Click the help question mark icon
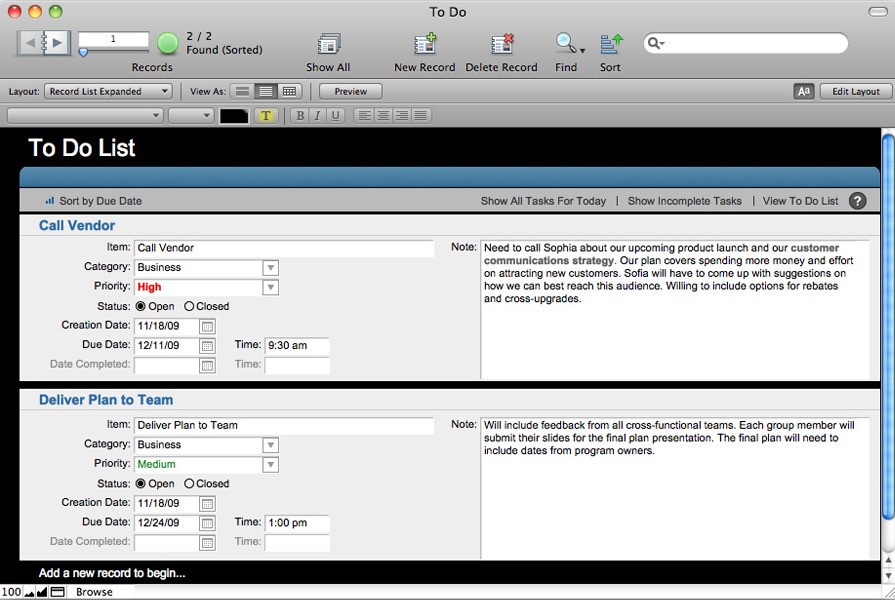Screen dimensions: 895x600 [857, 201]
